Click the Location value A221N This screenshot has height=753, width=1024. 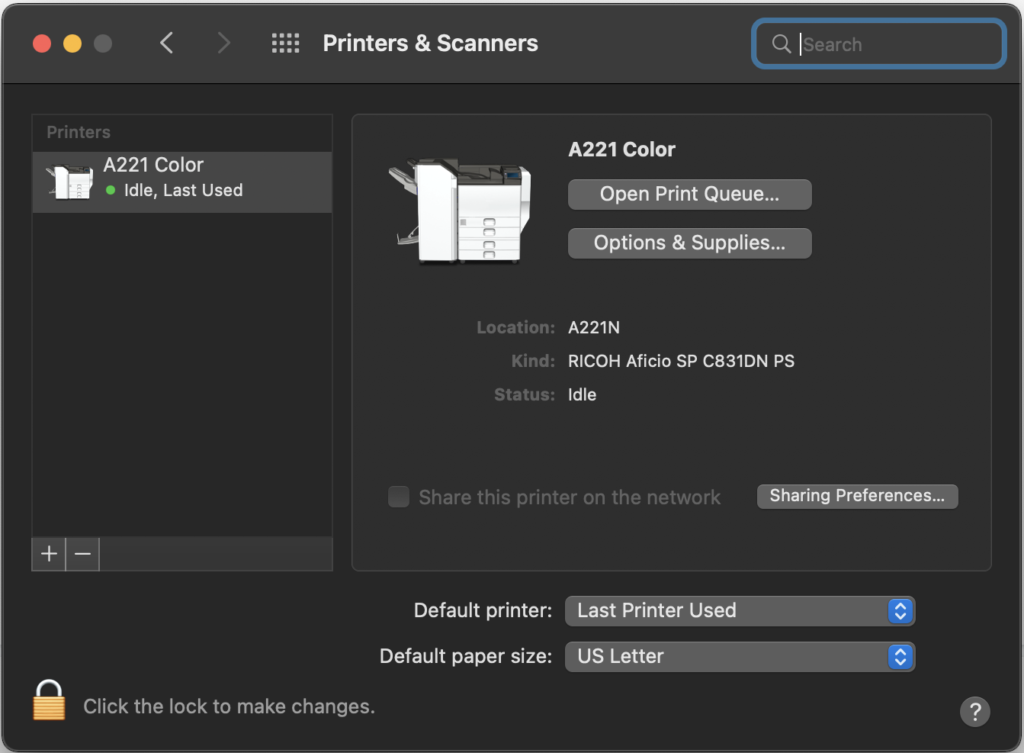click(x=594, y=327)
